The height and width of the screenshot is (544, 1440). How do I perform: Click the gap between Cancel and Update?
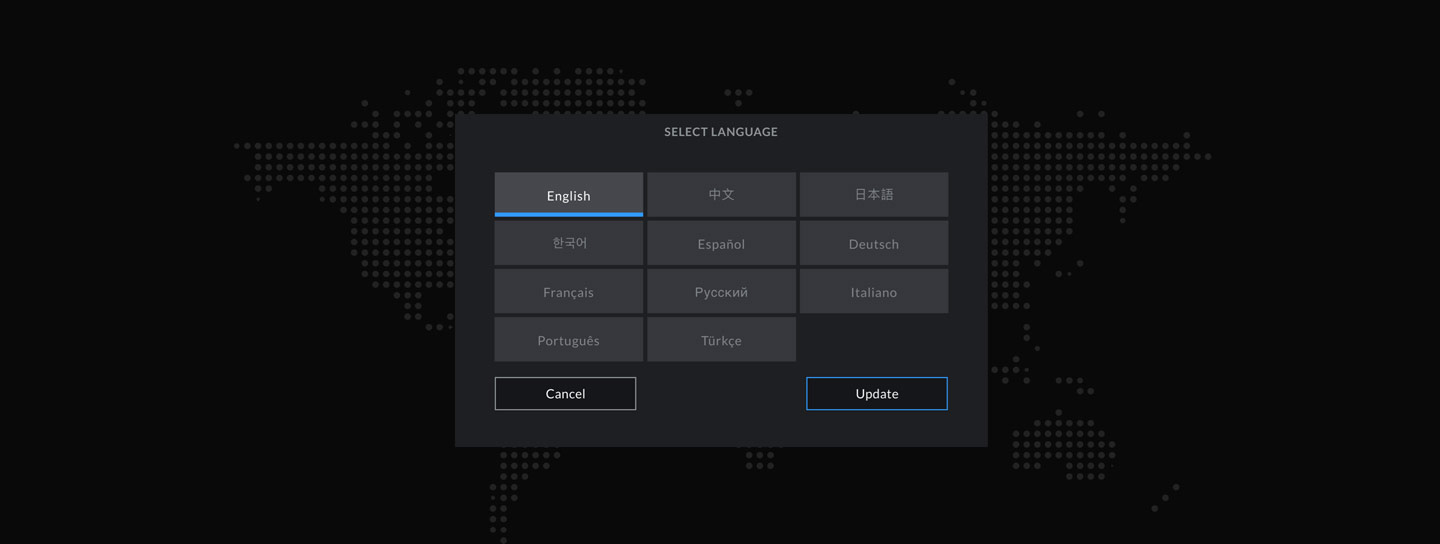pos(721,393)
